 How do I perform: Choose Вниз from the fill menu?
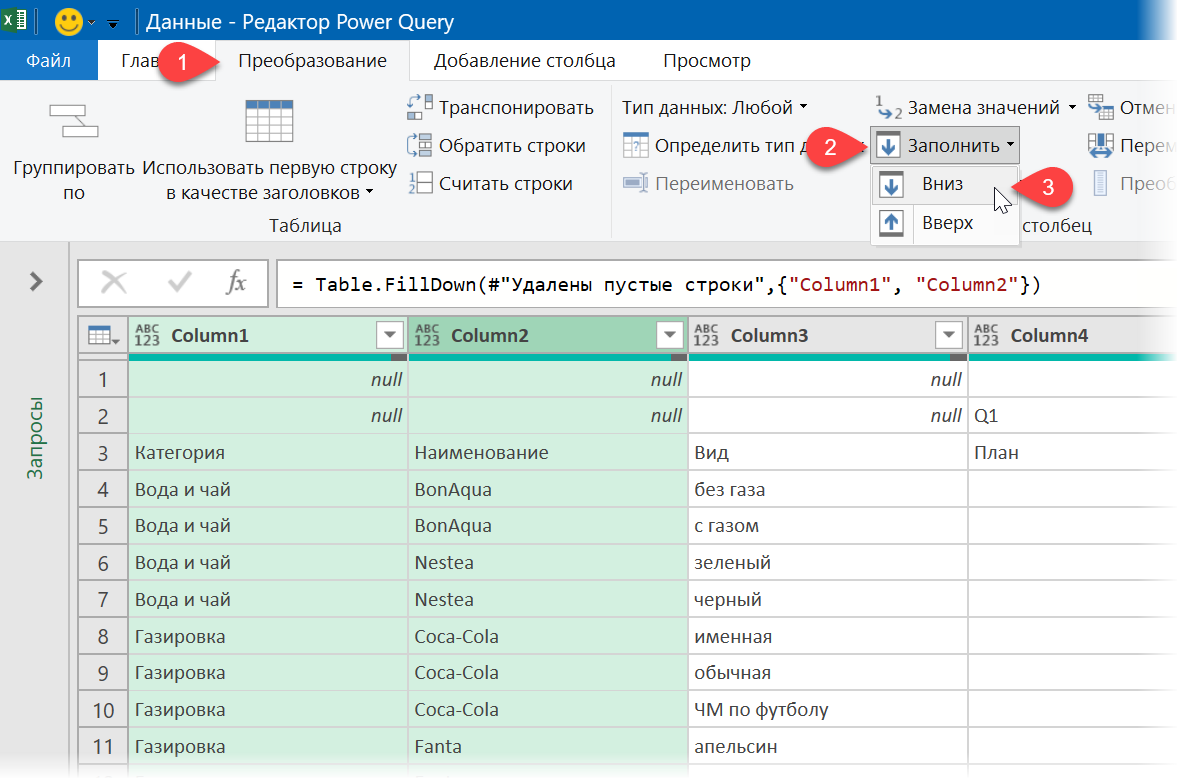coord(945,184)
